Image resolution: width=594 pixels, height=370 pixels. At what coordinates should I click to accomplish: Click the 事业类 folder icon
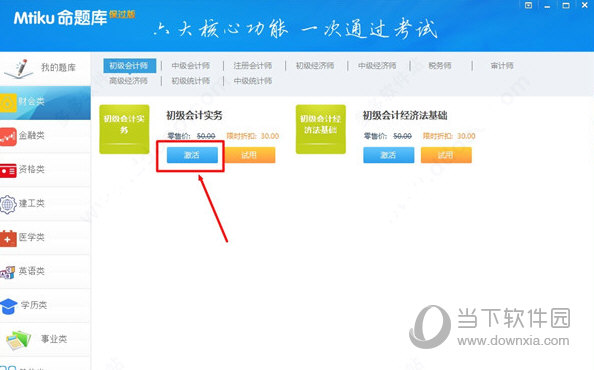coord(18,340)
